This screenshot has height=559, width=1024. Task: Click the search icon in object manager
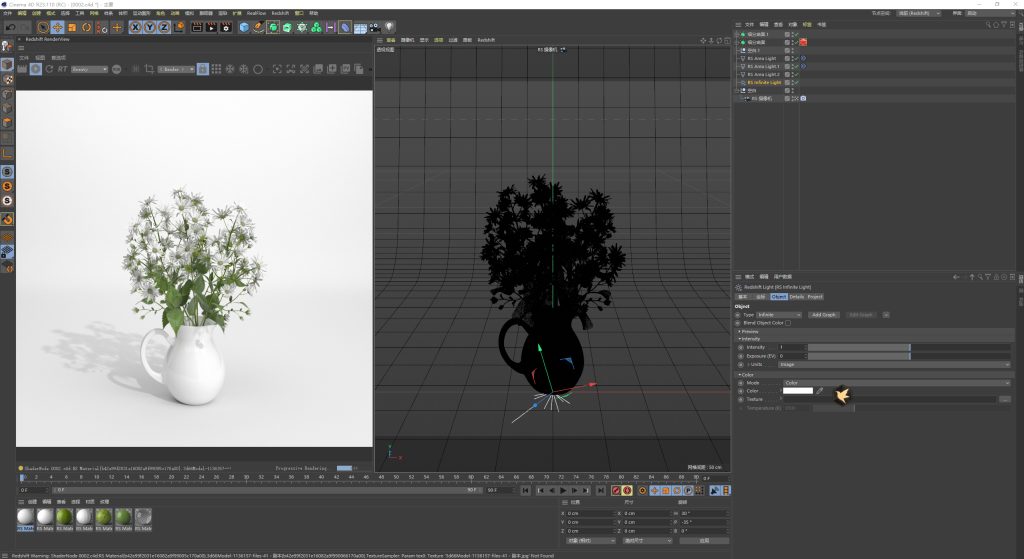click(x=989, y=25)
